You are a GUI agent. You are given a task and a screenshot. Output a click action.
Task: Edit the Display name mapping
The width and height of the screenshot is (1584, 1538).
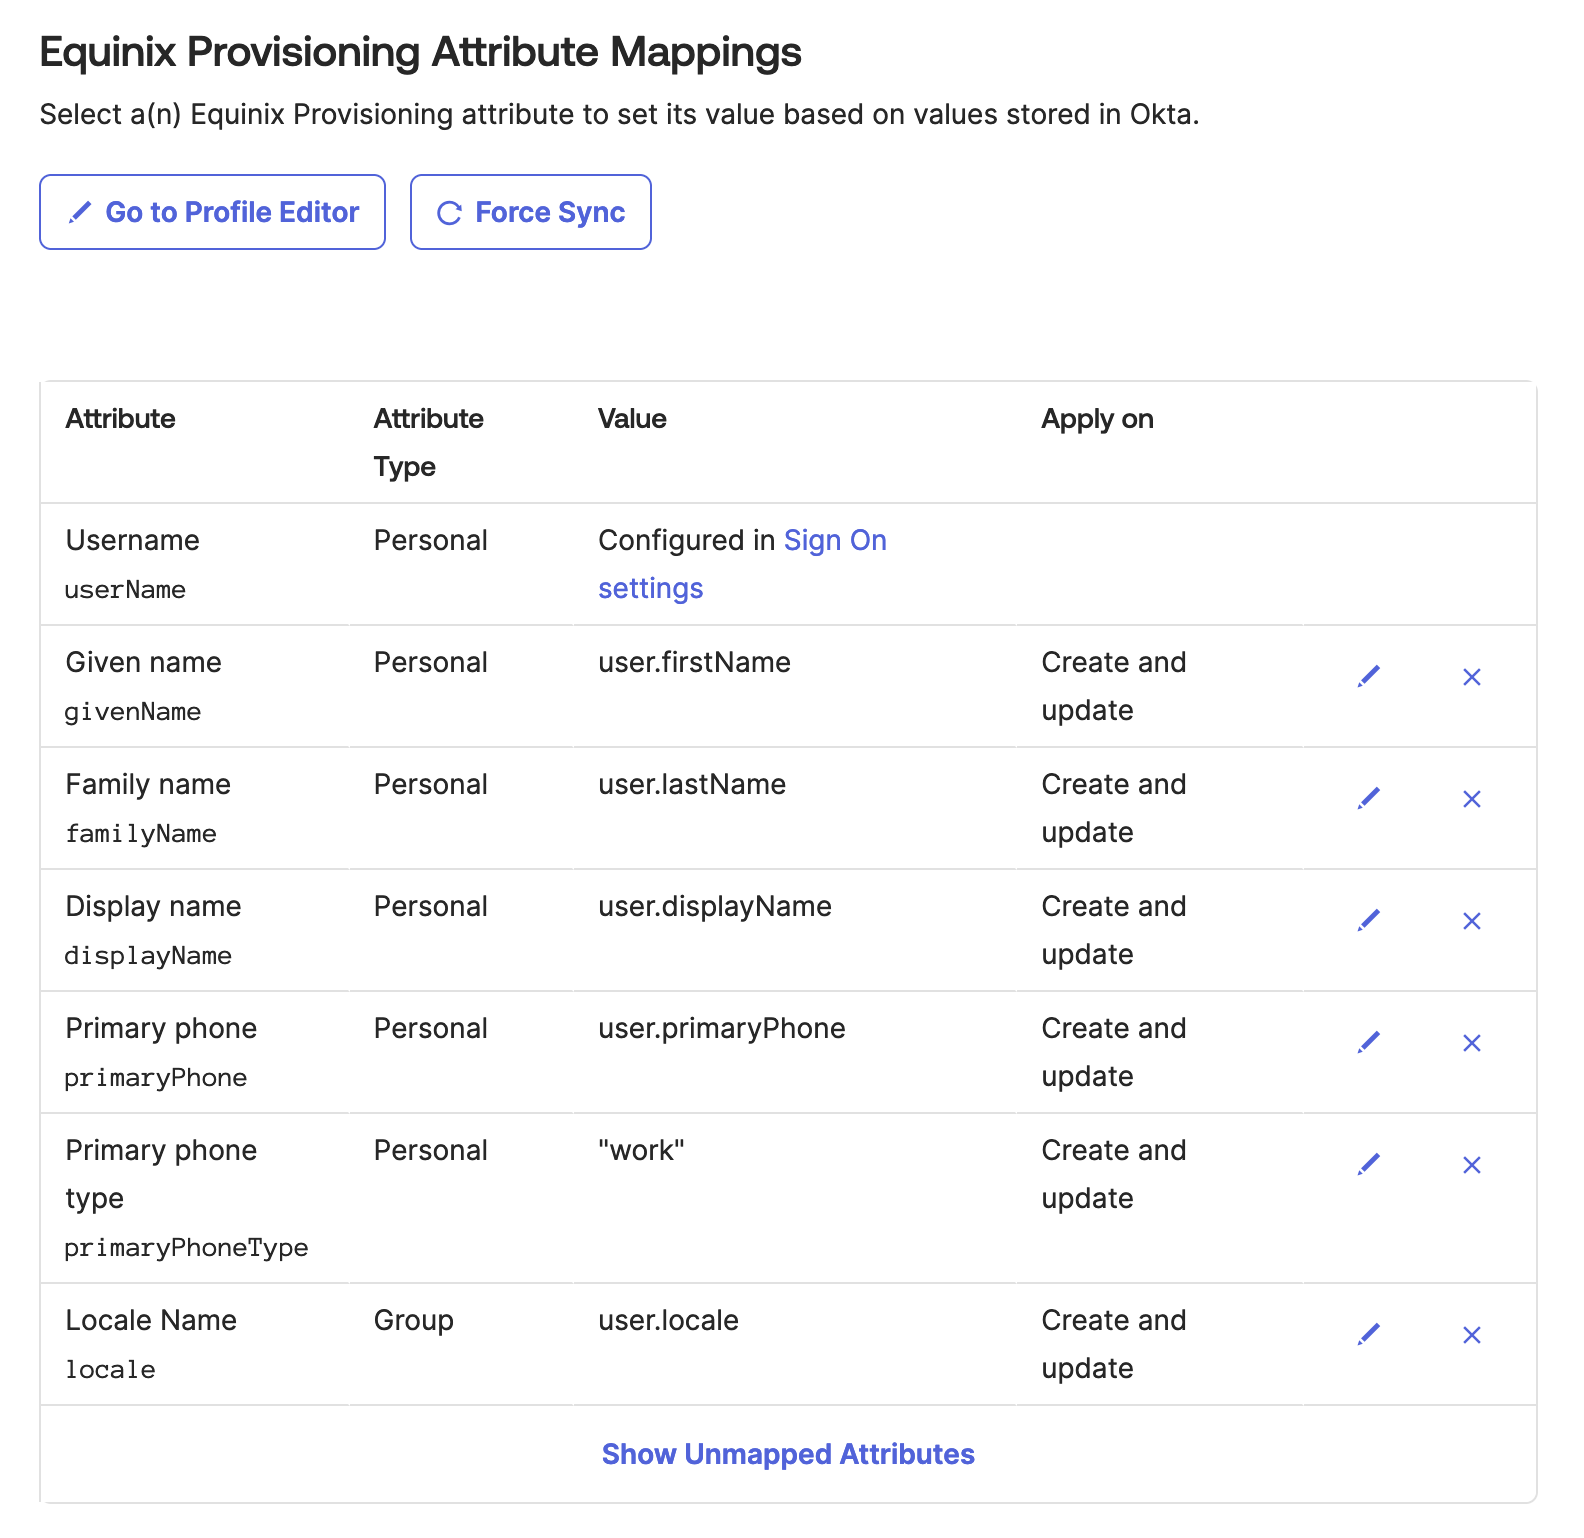(x=1369, y=921)
